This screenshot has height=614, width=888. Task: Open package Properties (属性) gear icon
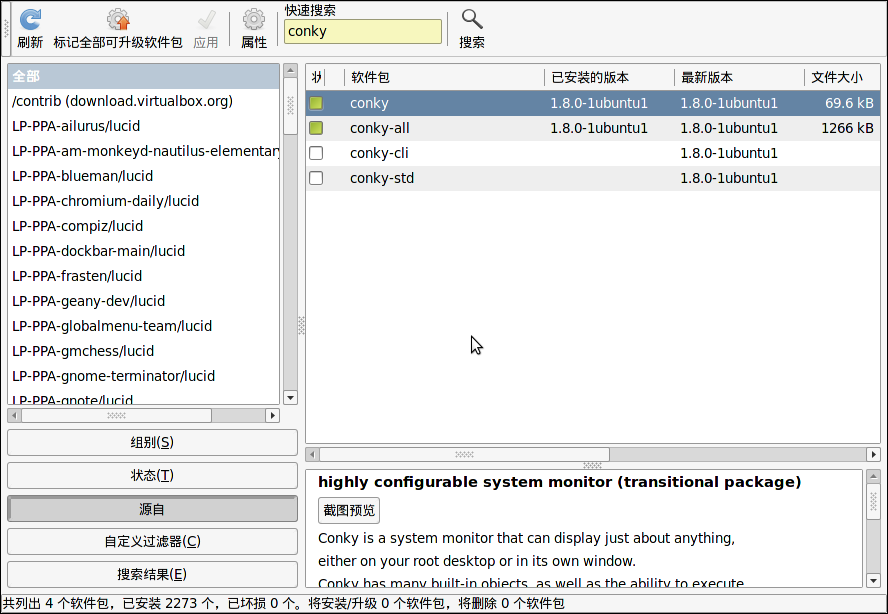(254, 20)
